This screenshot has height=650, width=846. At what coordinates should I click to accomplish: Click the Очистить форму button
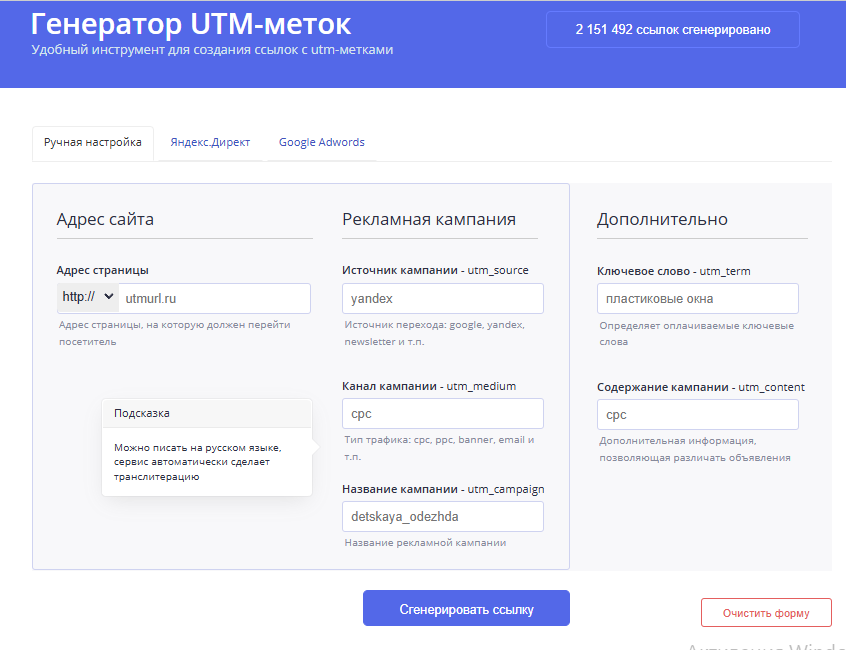coord(766,613)
